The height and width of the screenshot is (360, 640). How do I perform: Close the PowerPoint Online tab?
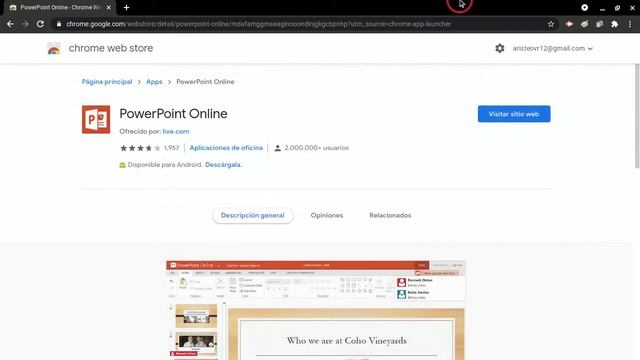pyautogui.click(x=109, y=7)
